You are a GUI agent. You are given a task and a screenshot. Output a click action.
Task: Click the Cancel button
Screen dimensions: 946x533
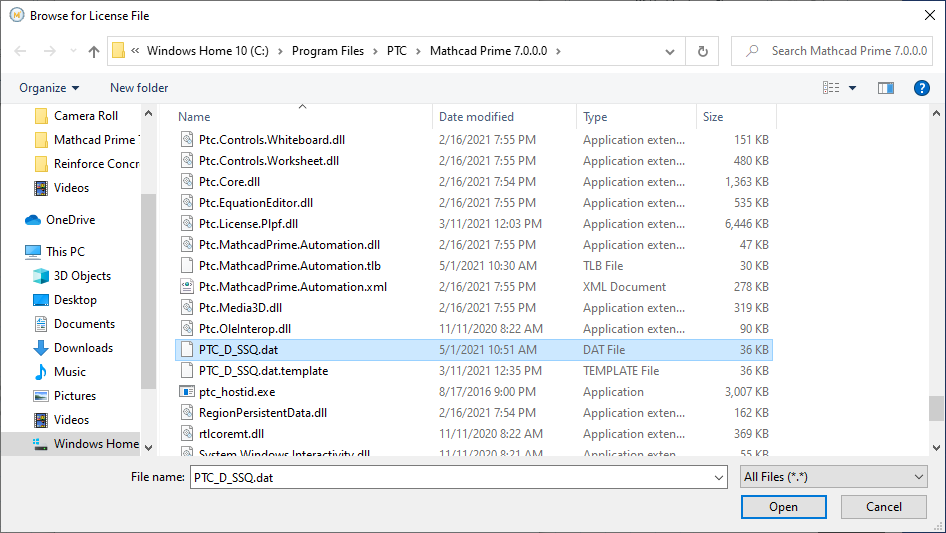click(884, 507)
